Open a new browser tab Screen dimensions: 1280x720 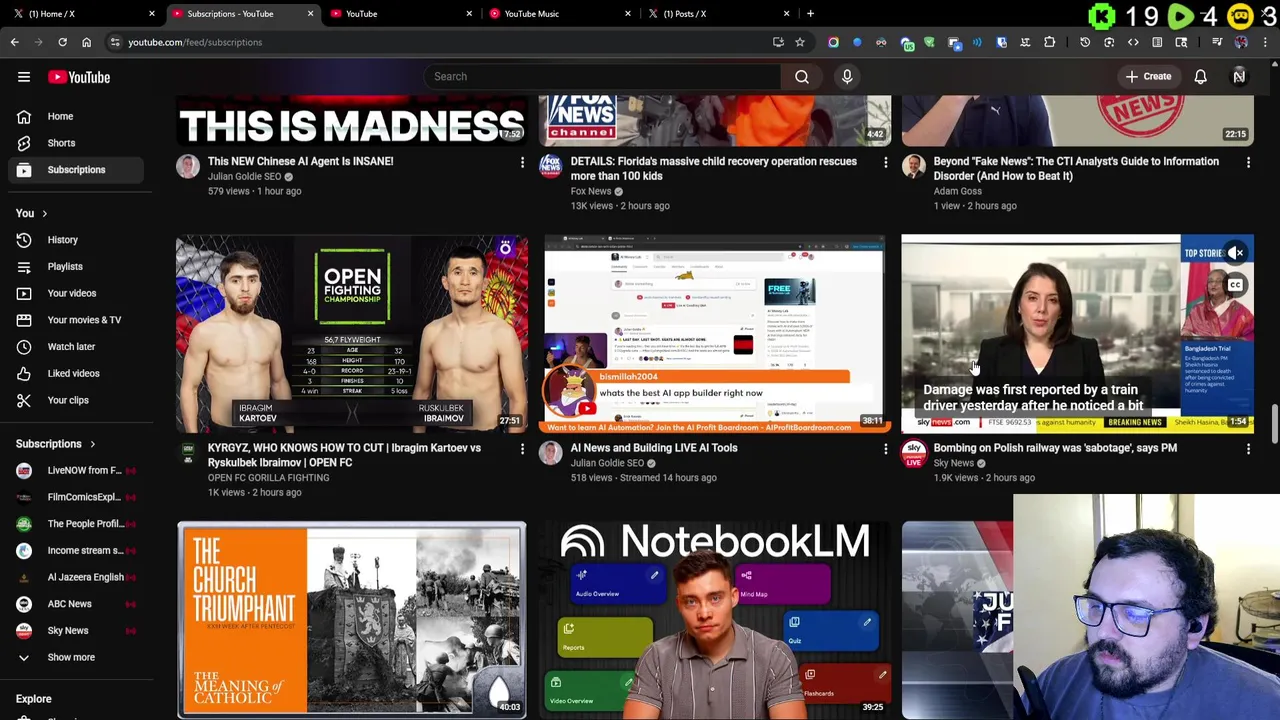click(810, 14)
